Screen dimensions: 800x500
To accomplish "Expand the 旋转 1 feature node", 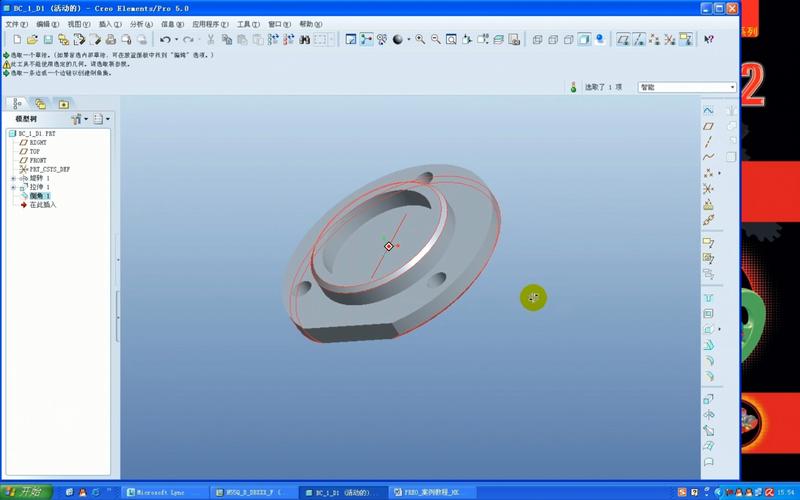I will [13, 179].
